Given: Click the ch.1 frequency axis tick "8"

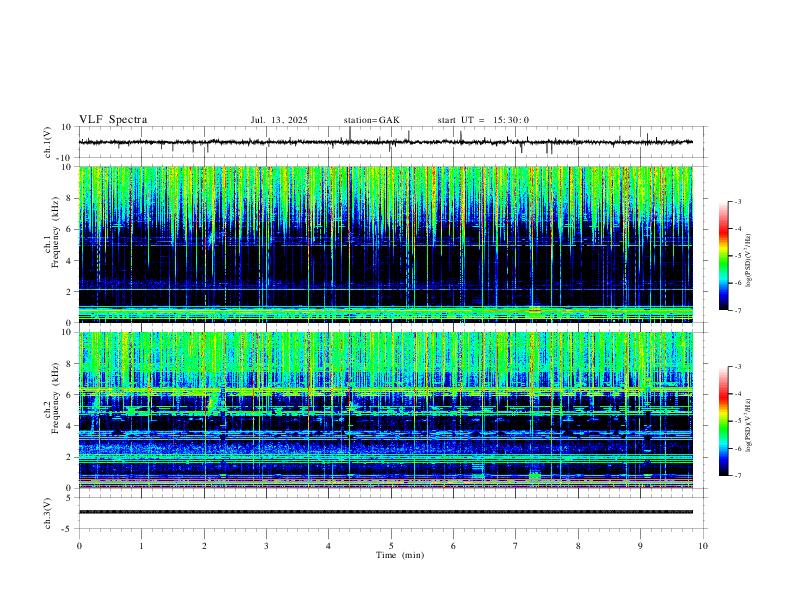Looking at the screenshot, I should pos(70,198).
